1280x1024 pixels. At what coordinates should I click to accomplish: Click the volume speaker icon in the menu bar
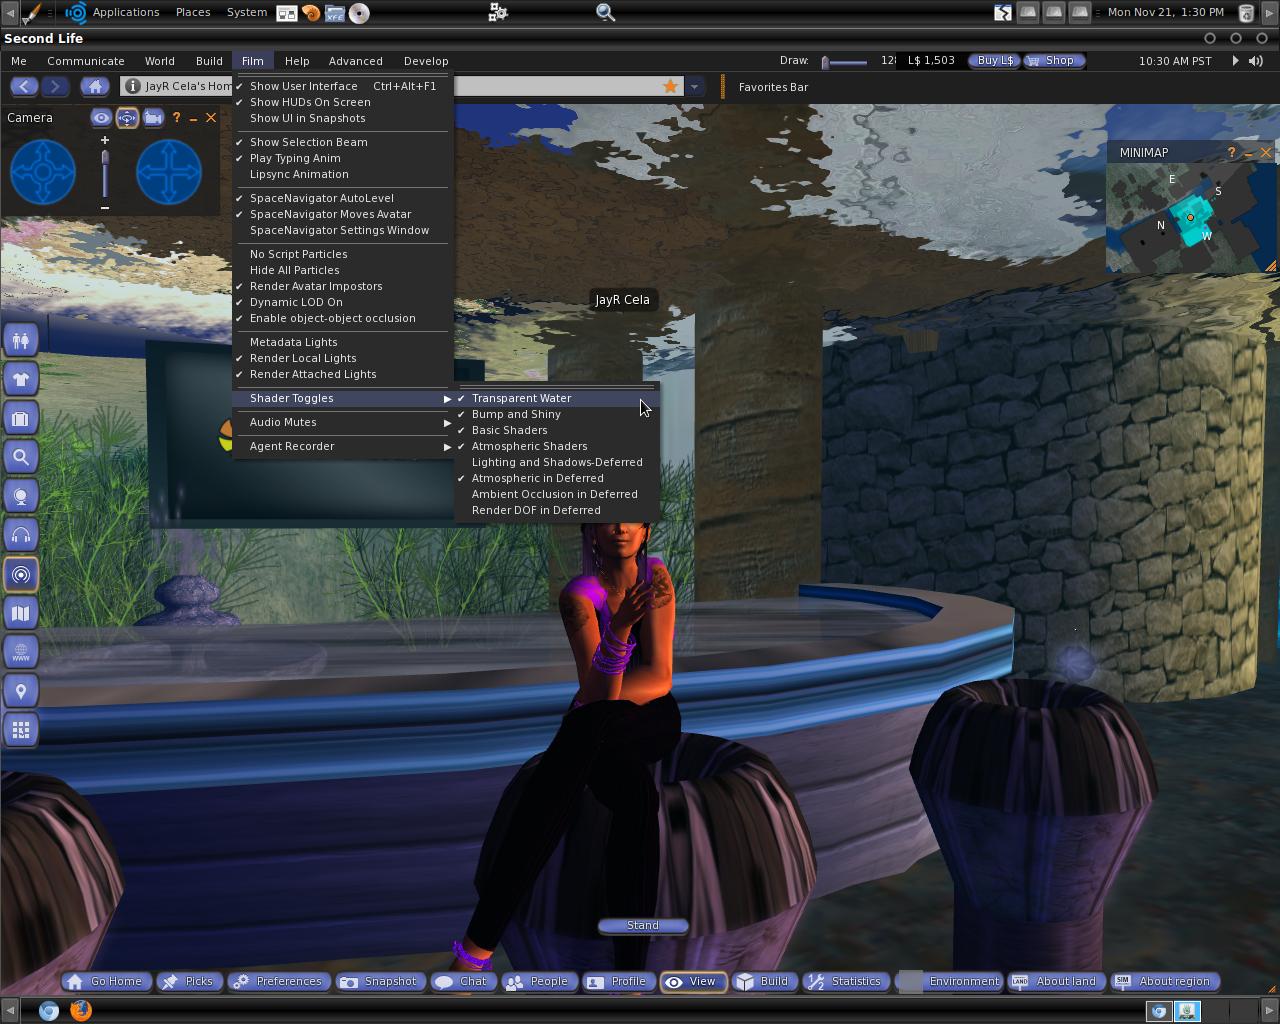pos(1256,61)
